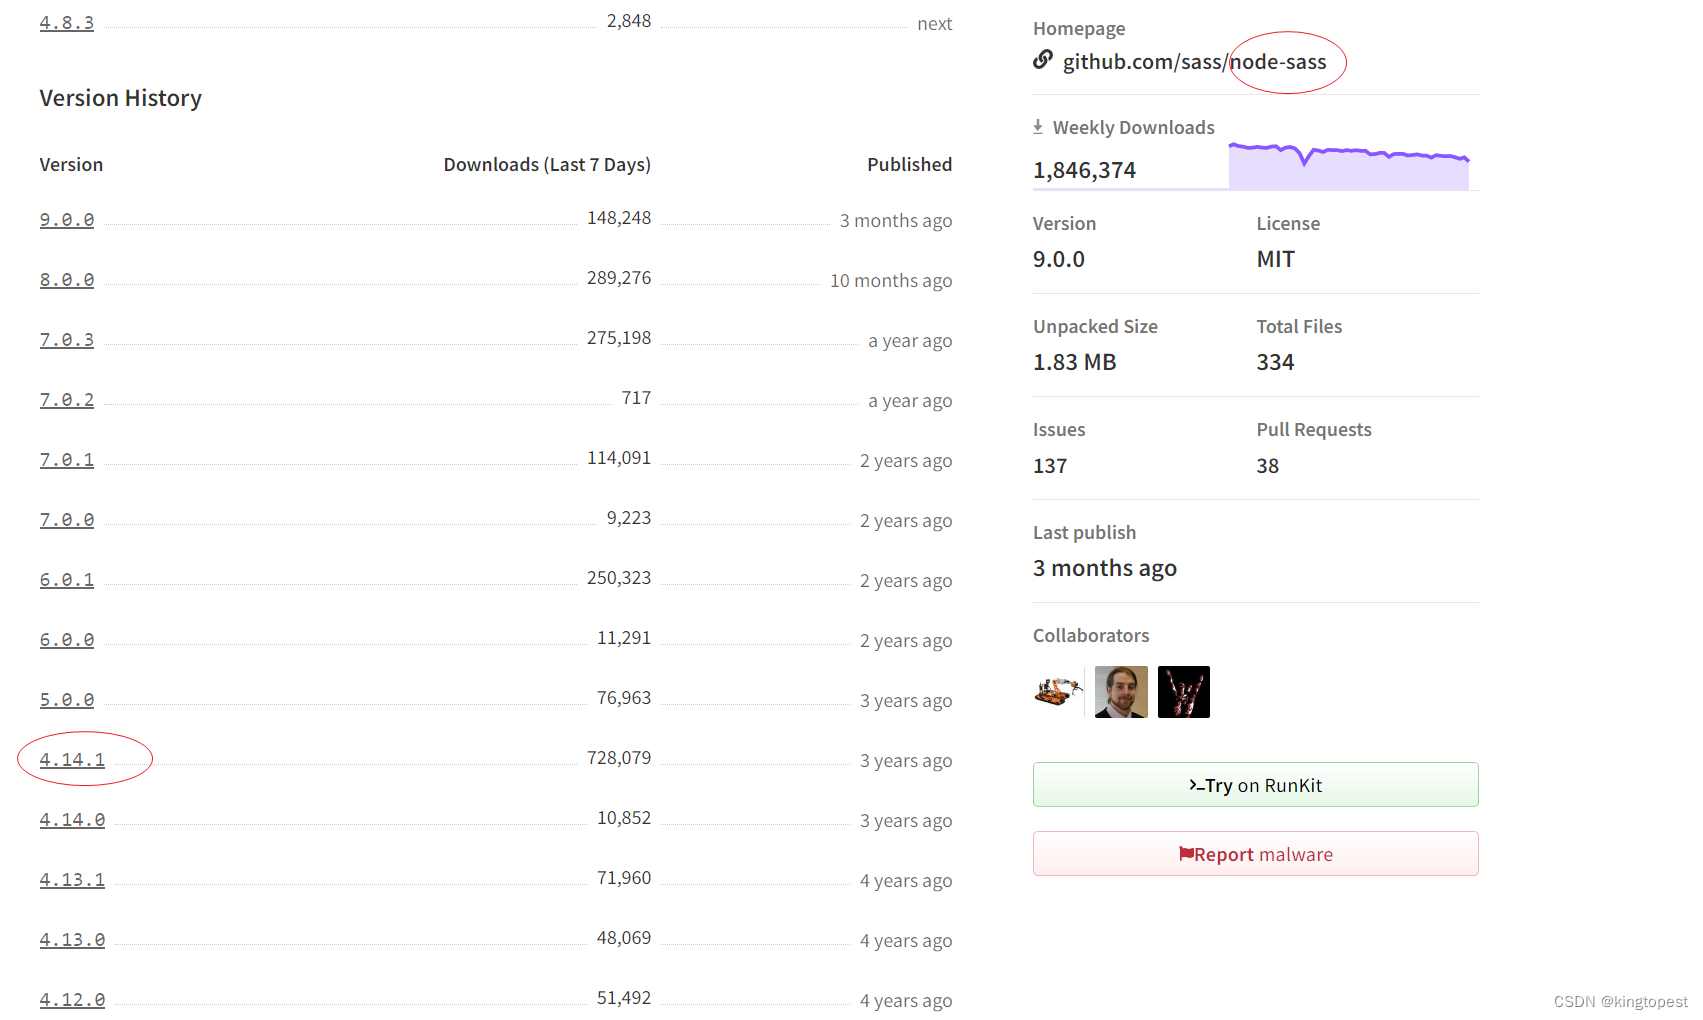Viewport: 1703px width, 1020px height.
Task: Open the man-in-suit collaborator avatar
Action: pos(1121,692)
